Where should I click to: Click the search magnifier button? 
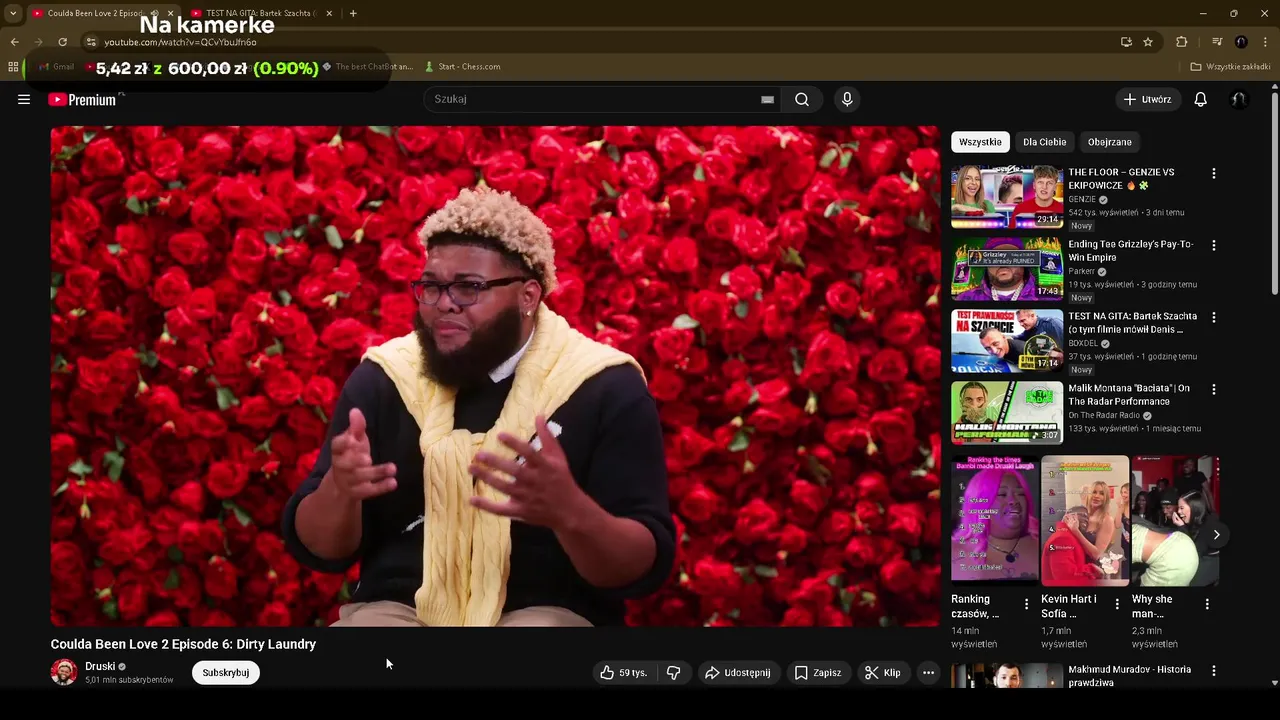(x=802, y=99)
